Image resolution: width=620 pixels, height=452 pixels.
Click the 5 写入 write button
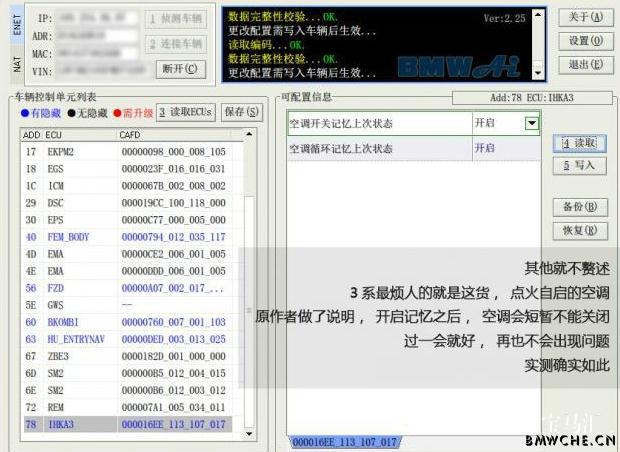579,166
